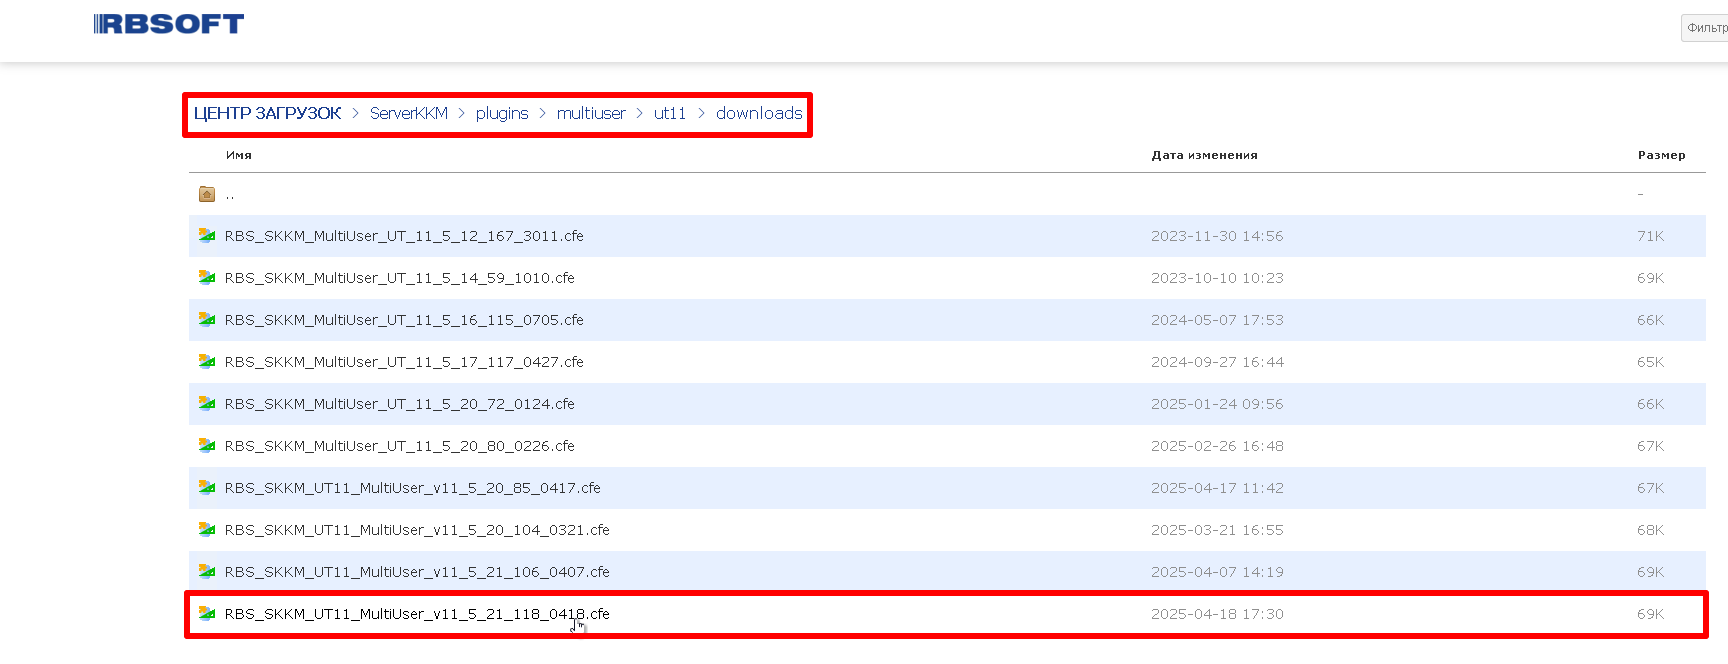Screen dimensions: 1728x664
Task: Click file icon for RBS_SKKM_MultiUser_UT_11_5_20_72_0124.cfe
Action: click(207, 404)
